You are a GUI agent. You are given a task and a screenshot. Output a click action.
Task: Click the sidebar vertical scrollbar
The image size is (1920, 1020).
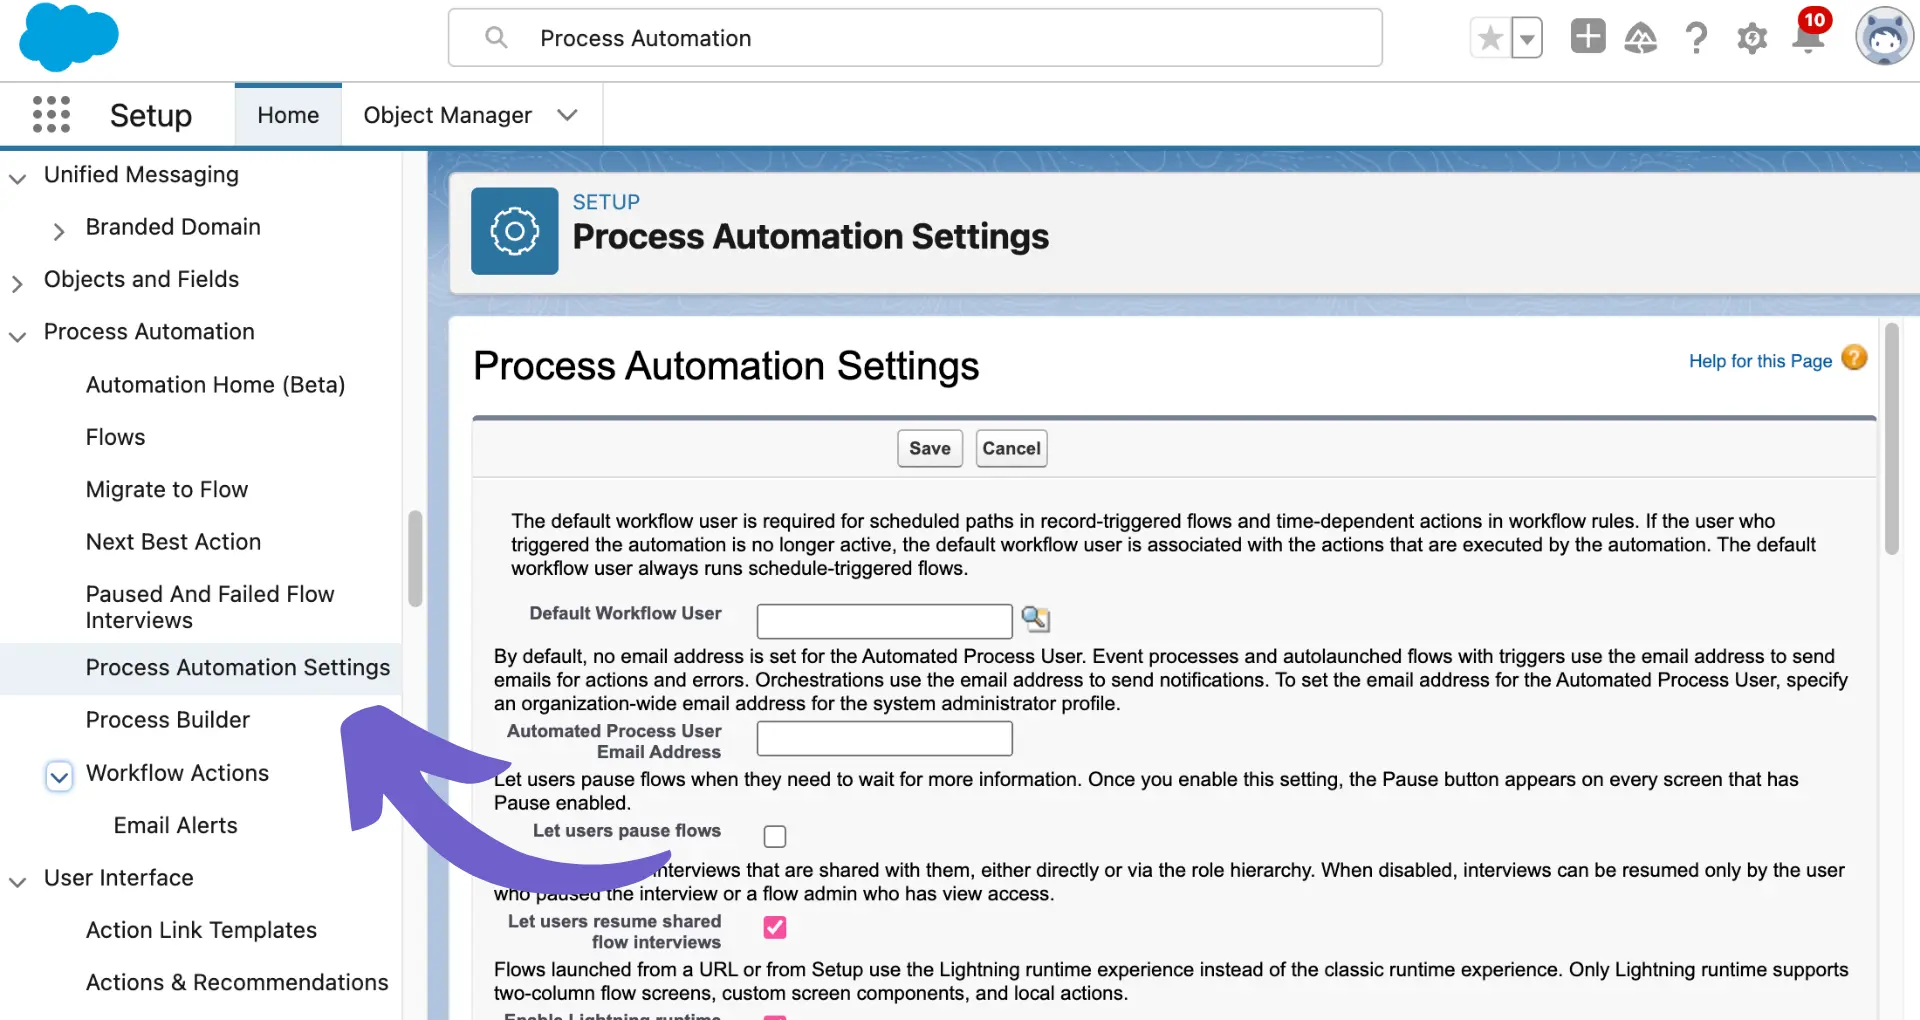(x=415, y=558)
